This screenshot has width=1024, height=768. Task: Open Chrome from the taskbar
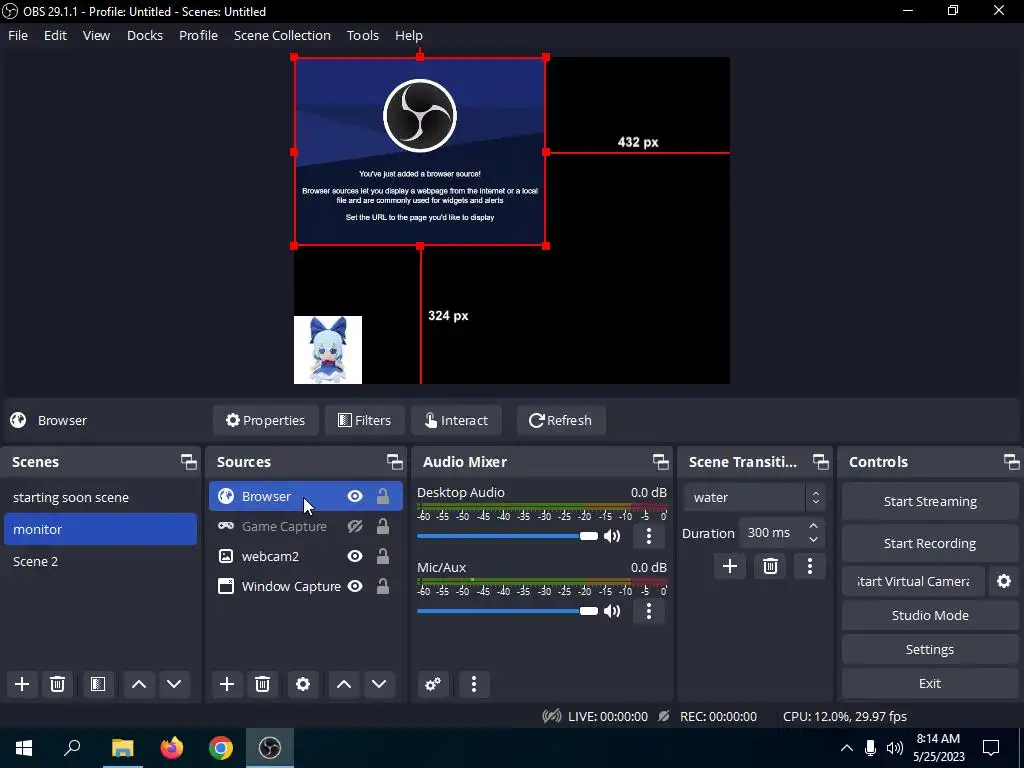tap(221, 748)
